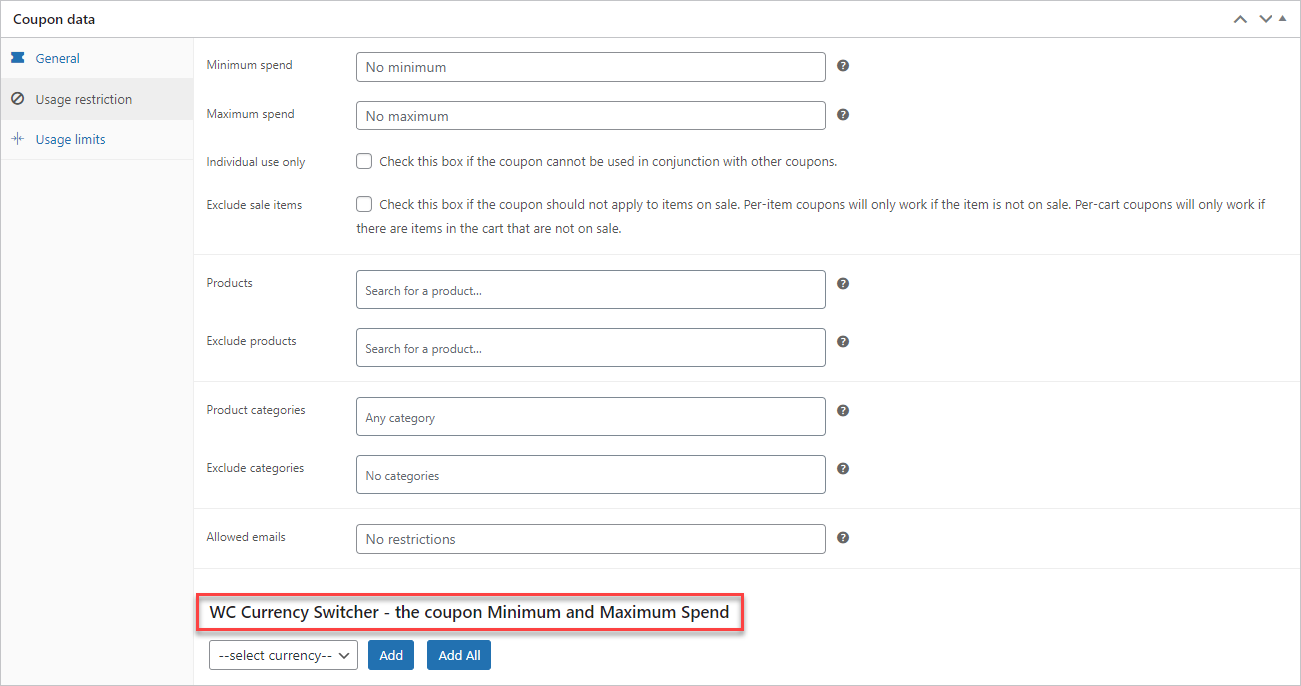
Task: Move Coupon data panel up
Action: pyautogui.click(x=1240, y=19)
